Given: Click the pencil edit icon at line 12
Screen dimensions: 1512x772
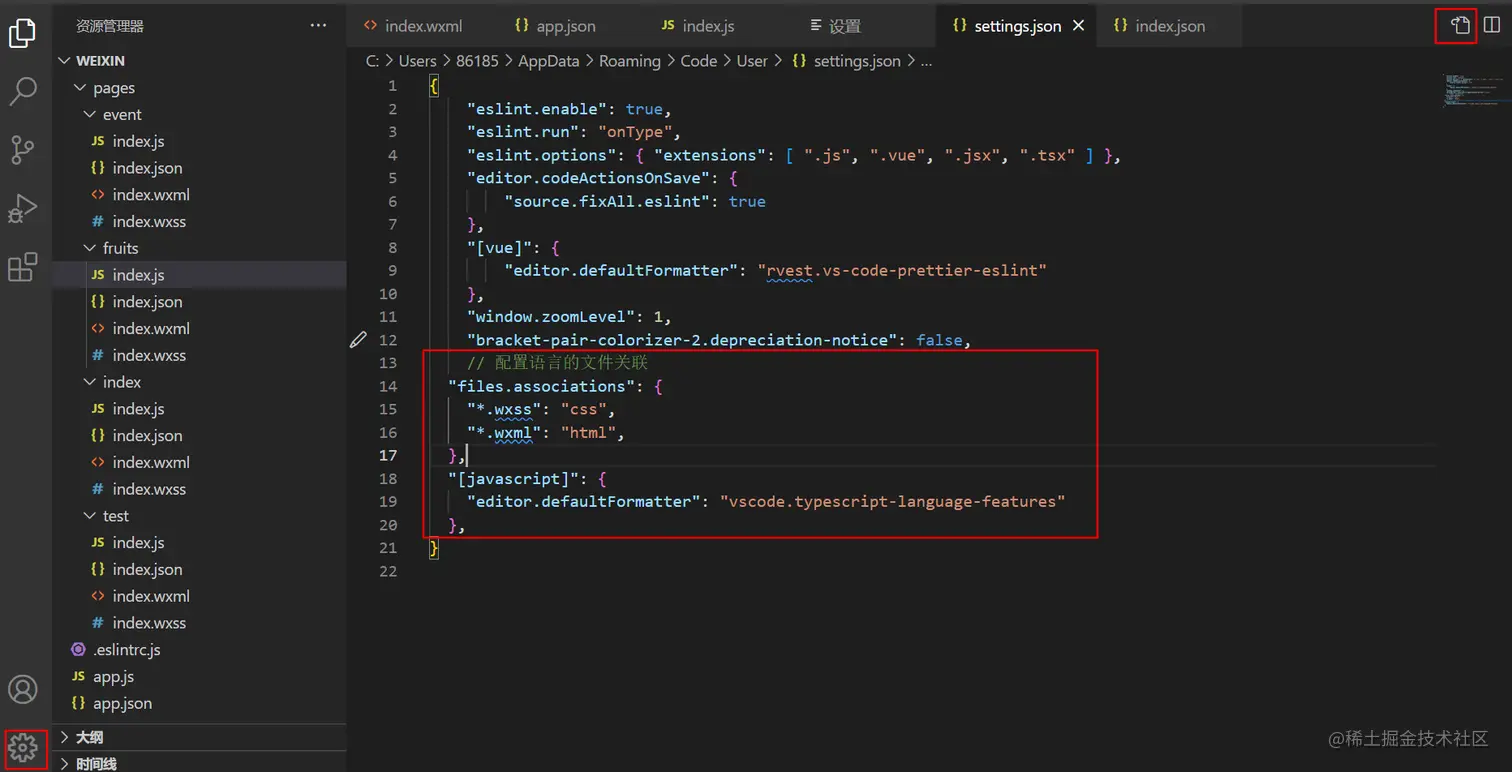Looking at the screenshot, I should (358, 340).
